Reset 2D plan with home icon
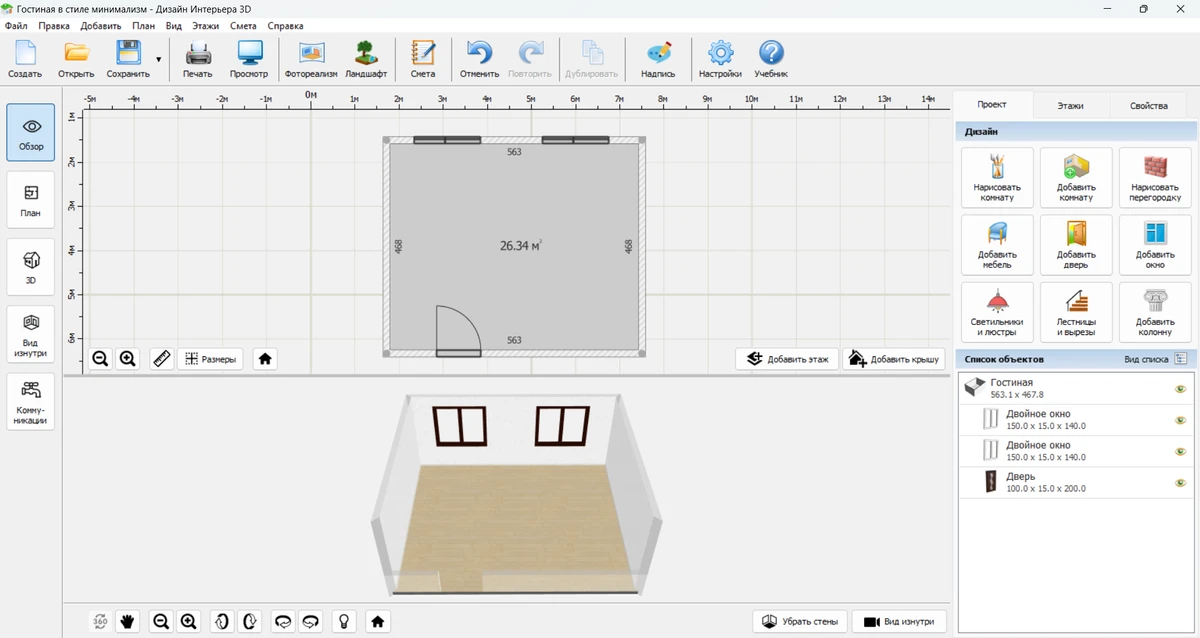 tap(265, 359)
